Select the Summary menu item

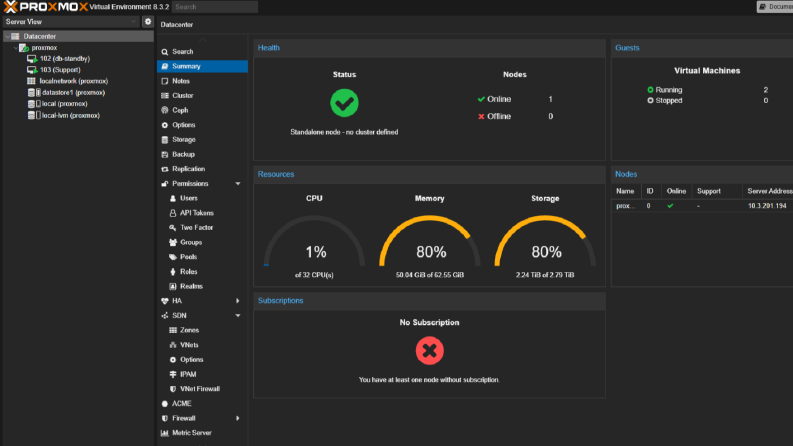pyautogui.click(x=202, y=66)
